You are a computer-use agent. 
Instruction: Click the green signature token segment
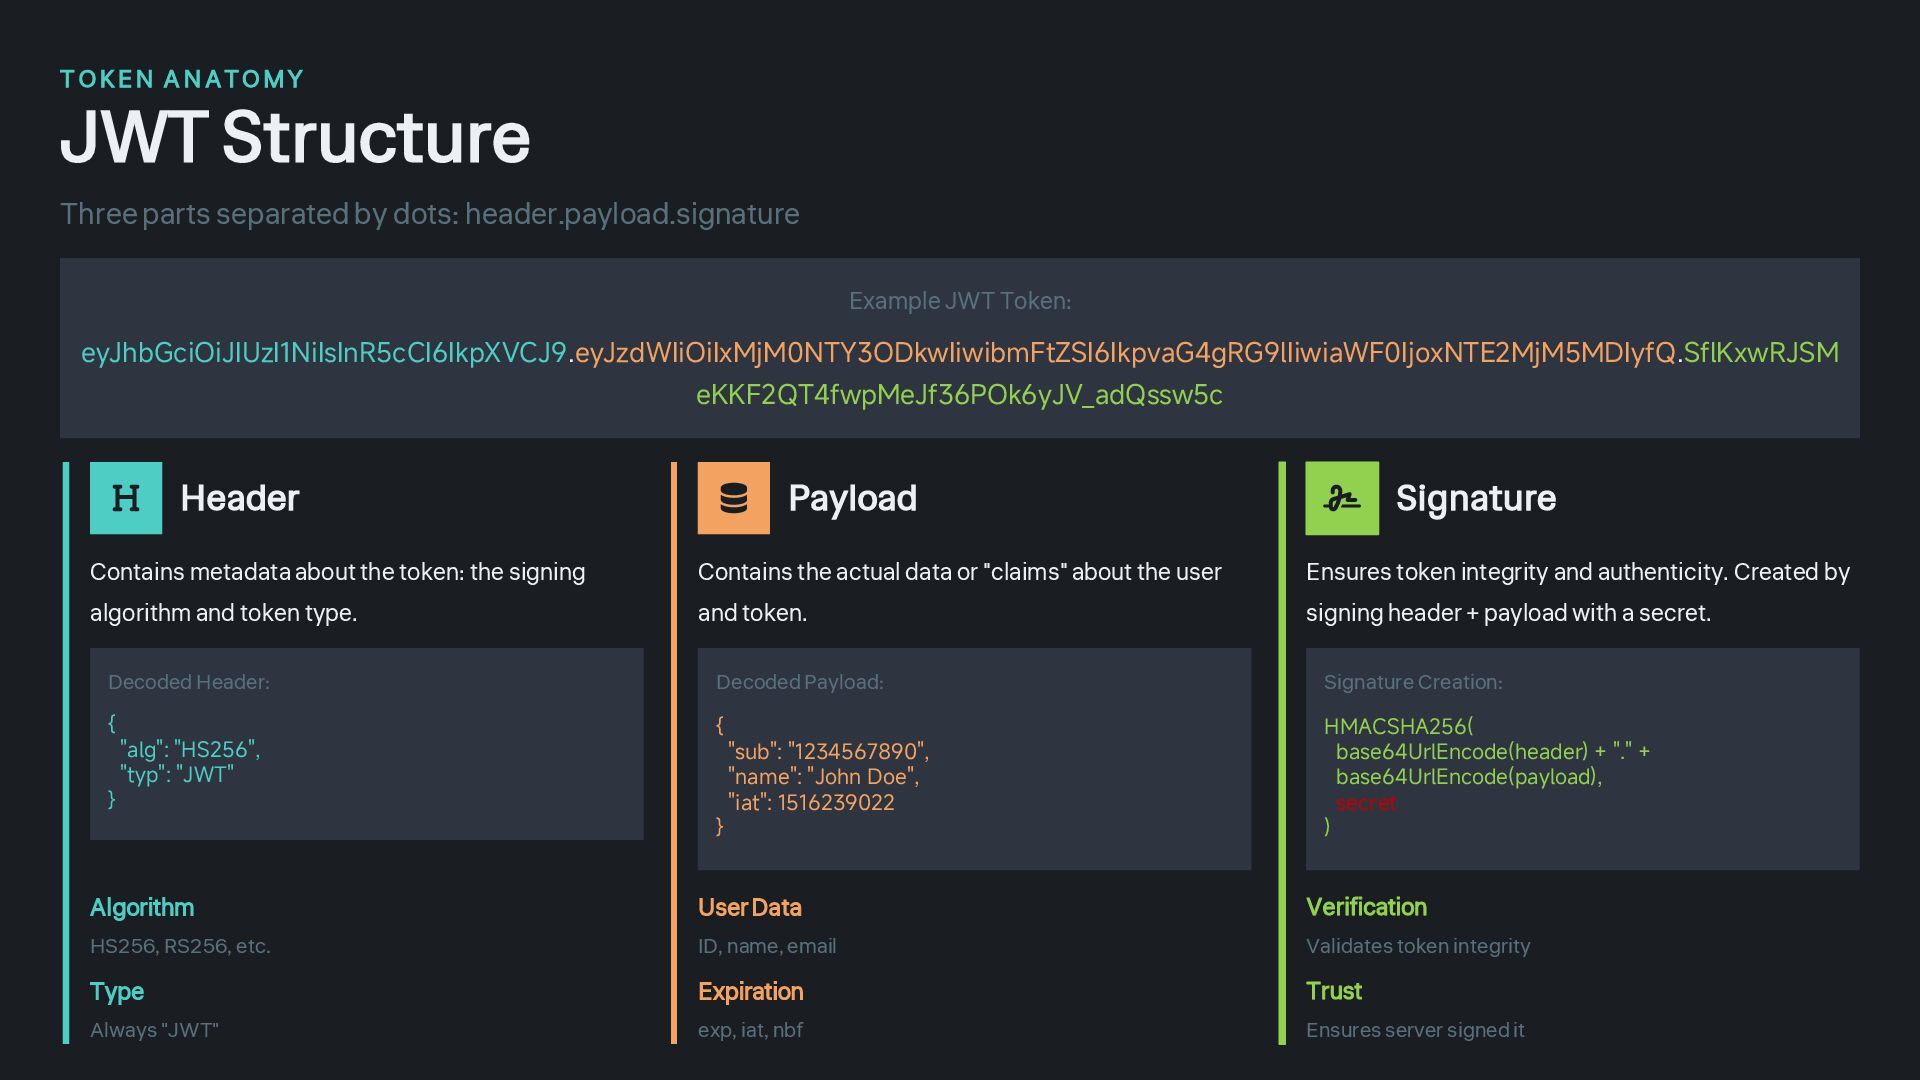pos(958,395)
